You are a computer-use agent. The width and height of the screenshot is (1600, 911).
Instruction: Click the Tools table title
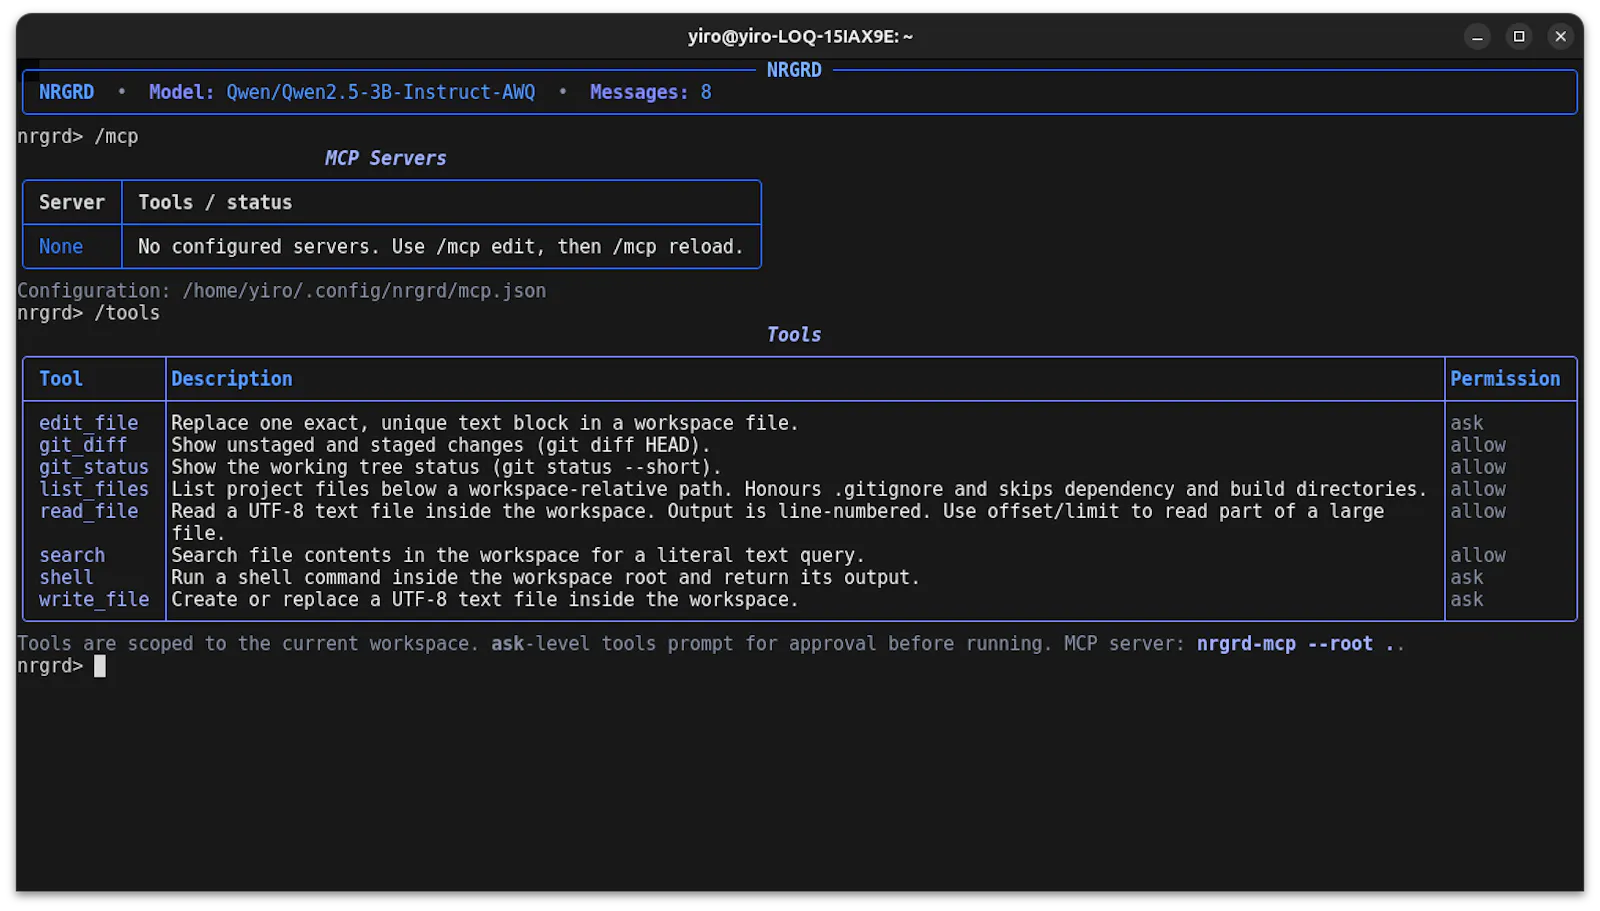click(x=794, y=335)
